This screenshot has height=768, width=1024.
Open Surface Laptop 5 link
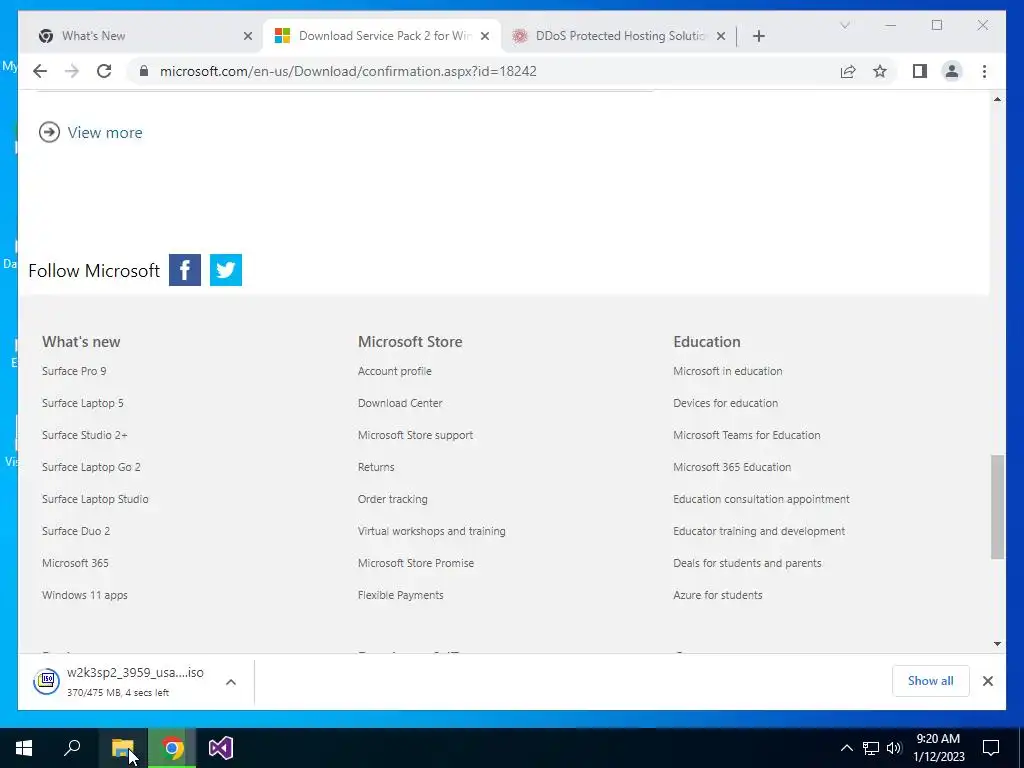(82, 403)
